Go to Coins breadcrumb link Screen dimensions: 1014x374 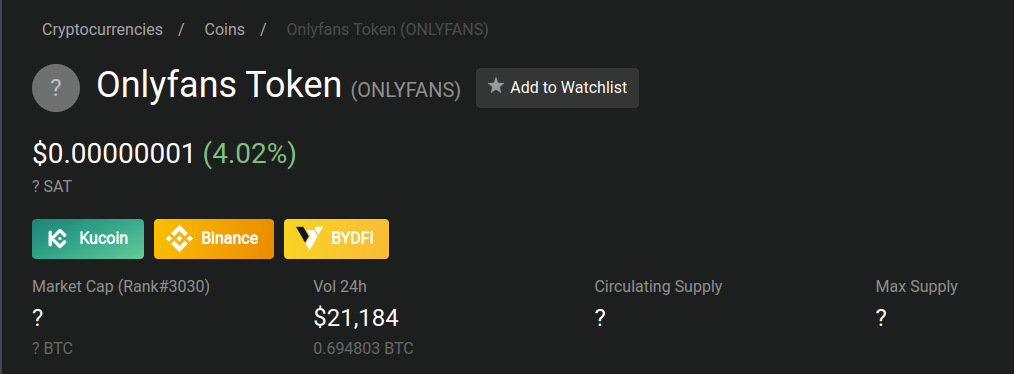click(x=224, y=29)
